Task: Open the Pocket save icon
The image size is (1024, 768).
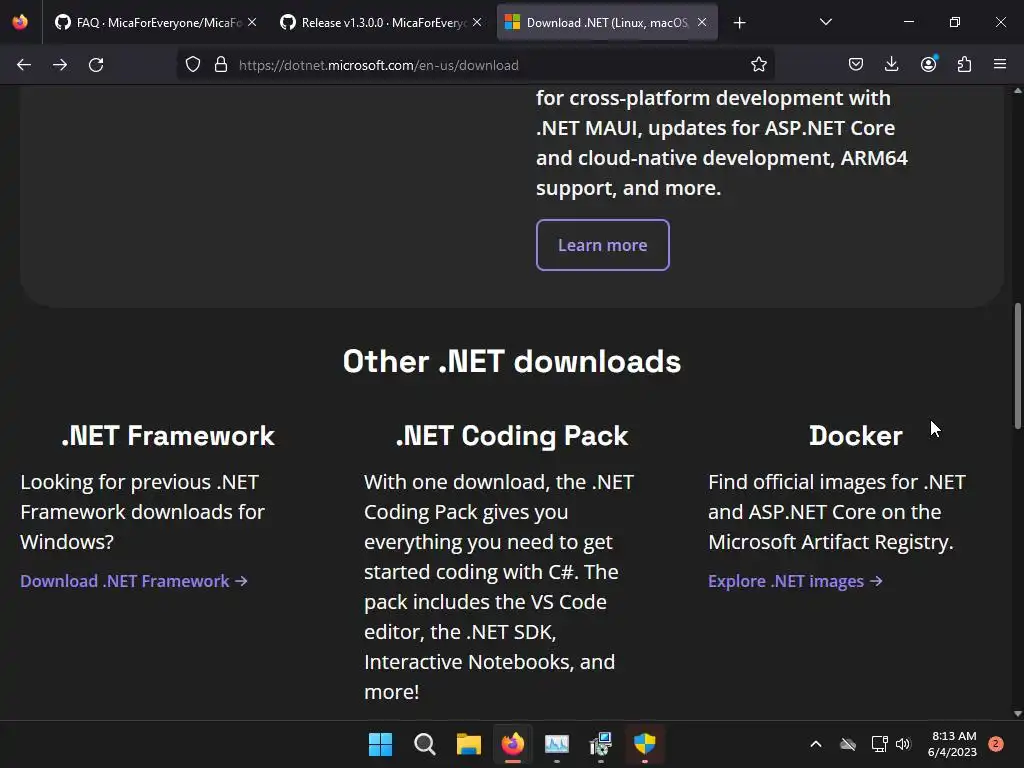Action: (856, 65)
